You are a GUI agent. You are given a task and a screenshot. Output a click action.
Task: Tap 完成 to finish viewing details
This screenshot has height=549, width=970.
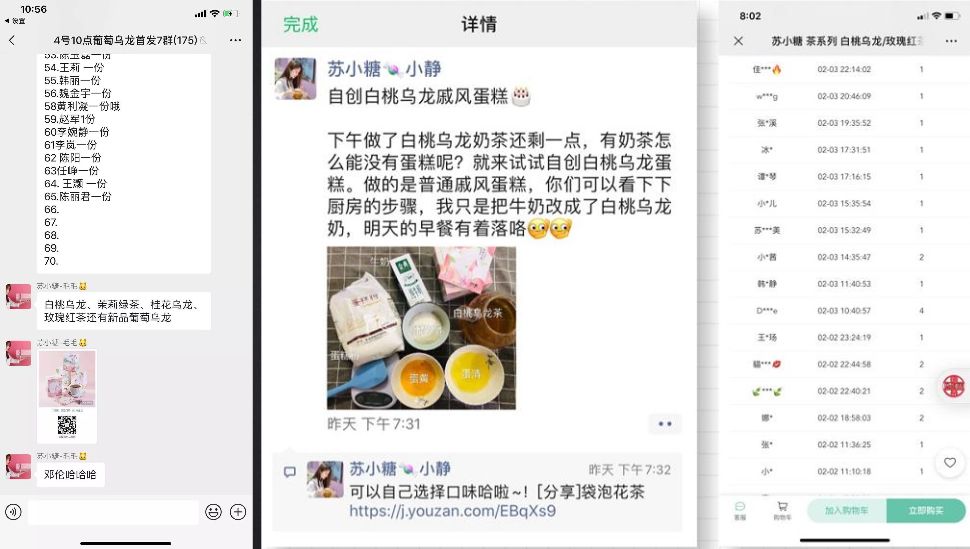tap(301, 24)
